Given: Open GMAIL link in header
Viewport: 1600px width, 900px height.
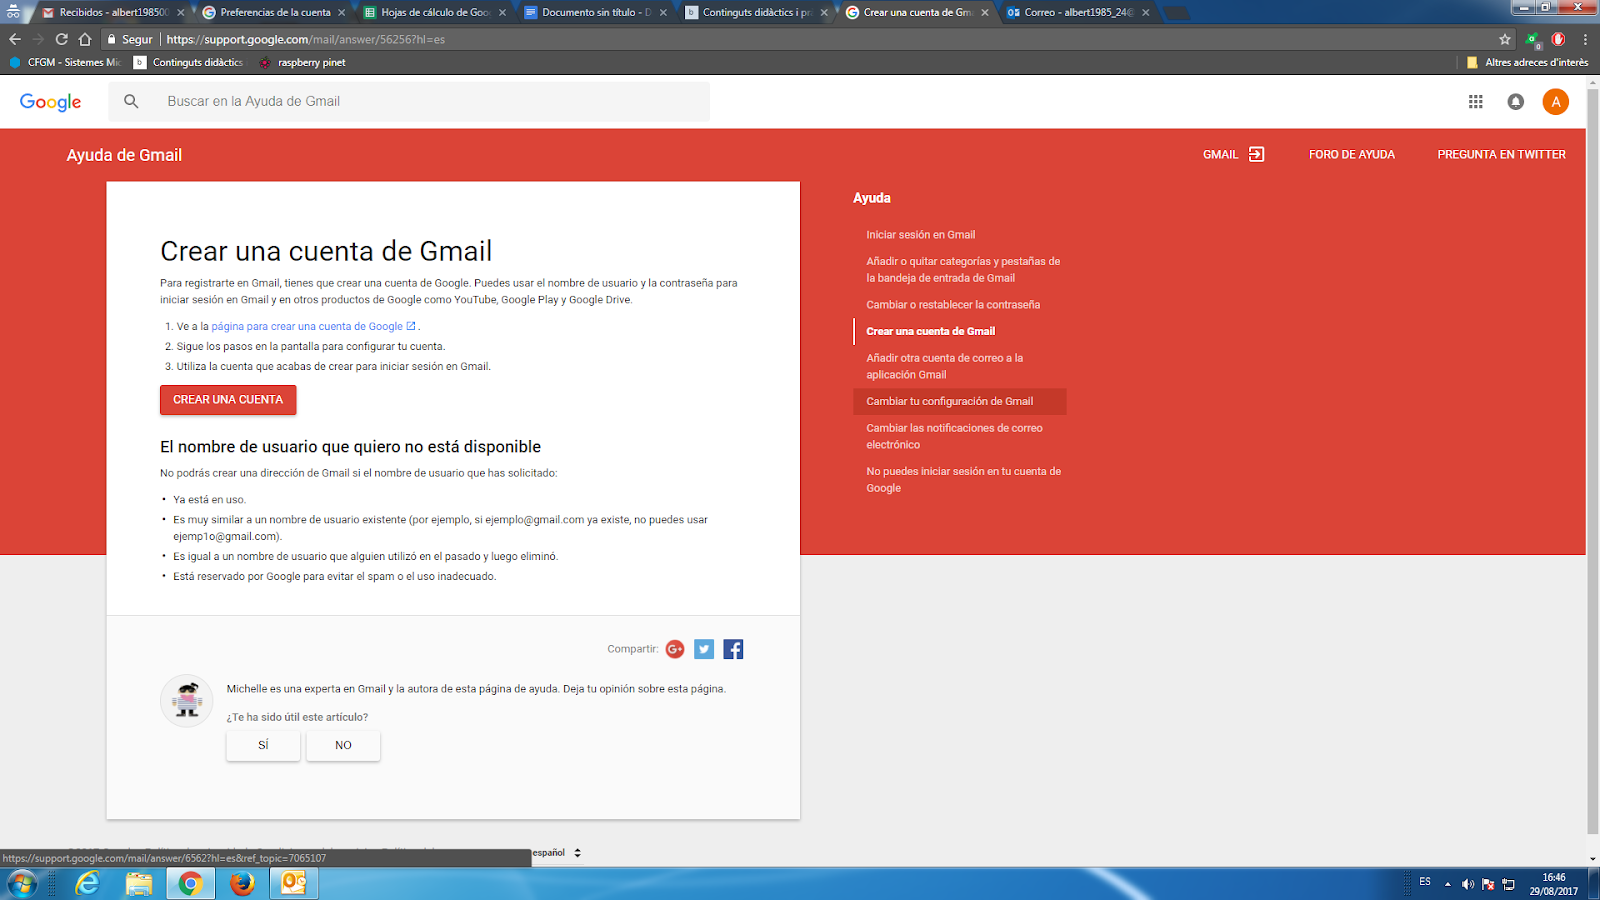Looking at the screenshot, I should [x=1233, y=154].
